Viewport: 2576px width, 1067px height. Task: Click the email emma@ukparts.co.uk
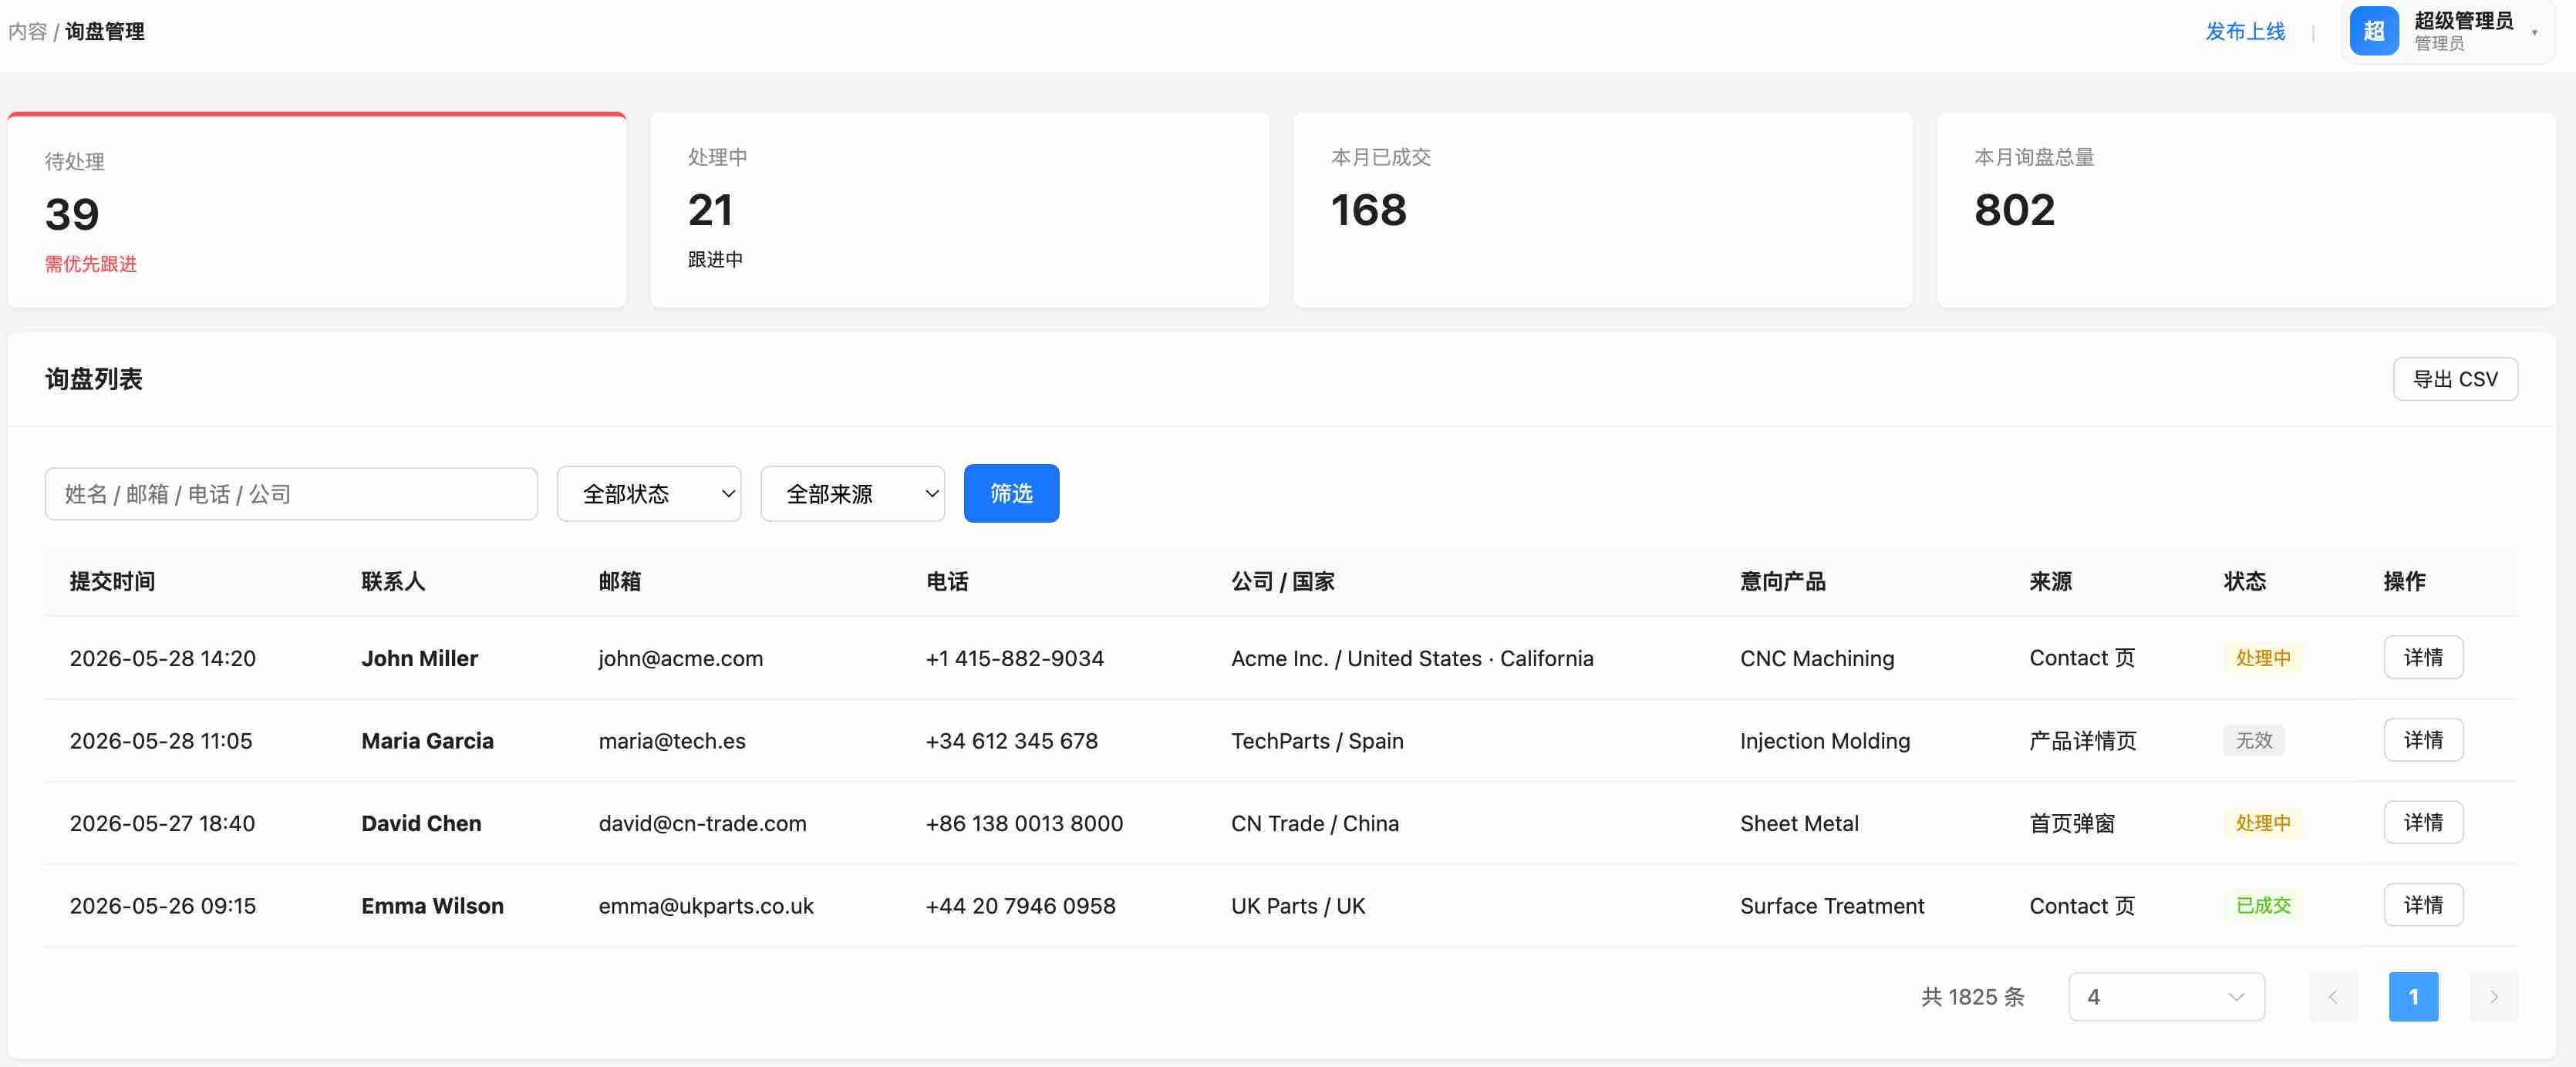click(706, 906)
